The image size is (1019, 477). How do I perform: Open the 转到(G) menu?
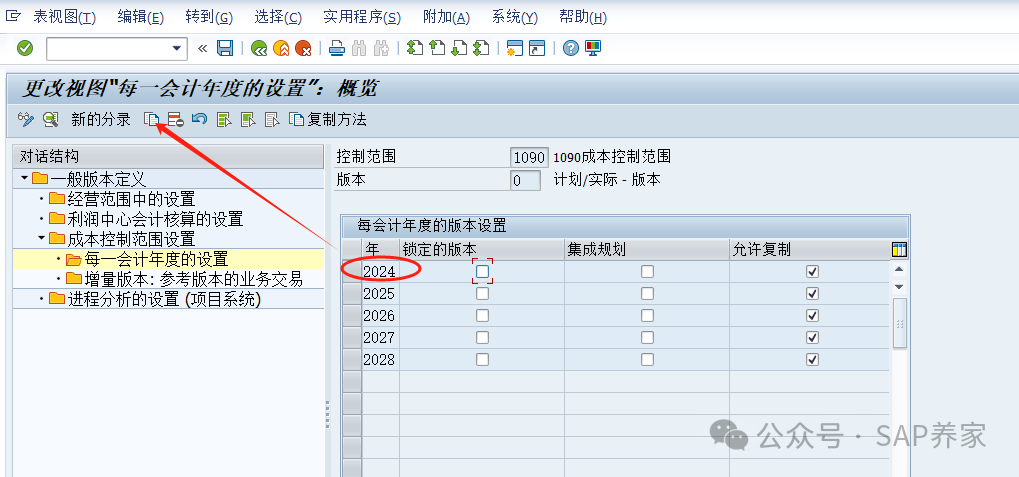(x=209, y=17)
